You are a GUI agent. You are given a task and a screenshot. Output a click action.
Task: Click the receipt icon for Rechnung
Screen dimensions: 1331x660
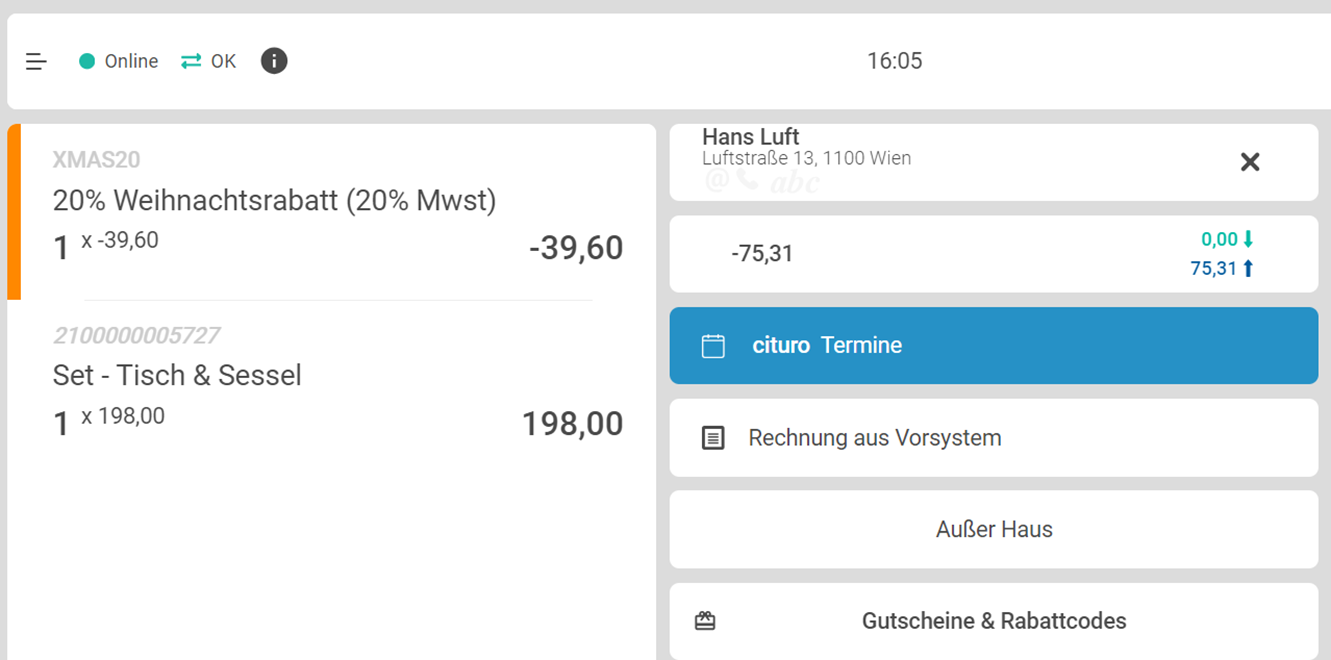[713, 438]
